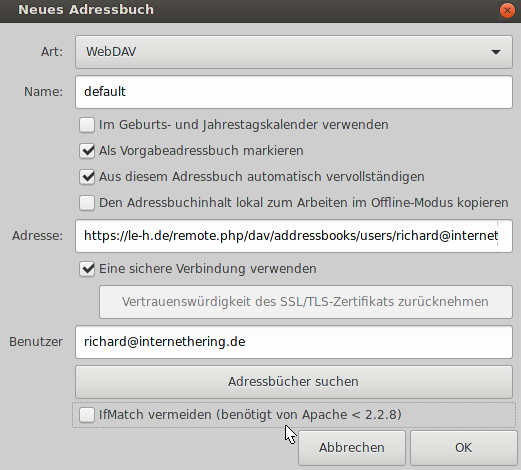Click the Name: label
The height and width of the screenshot is (470, 521).
[x=43, y=92]
